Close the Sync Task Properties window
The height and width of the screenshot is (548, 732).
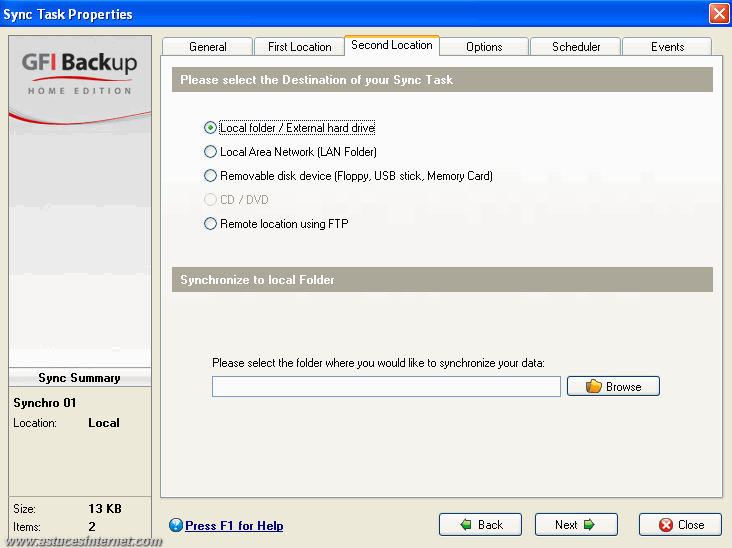(719, 14)
